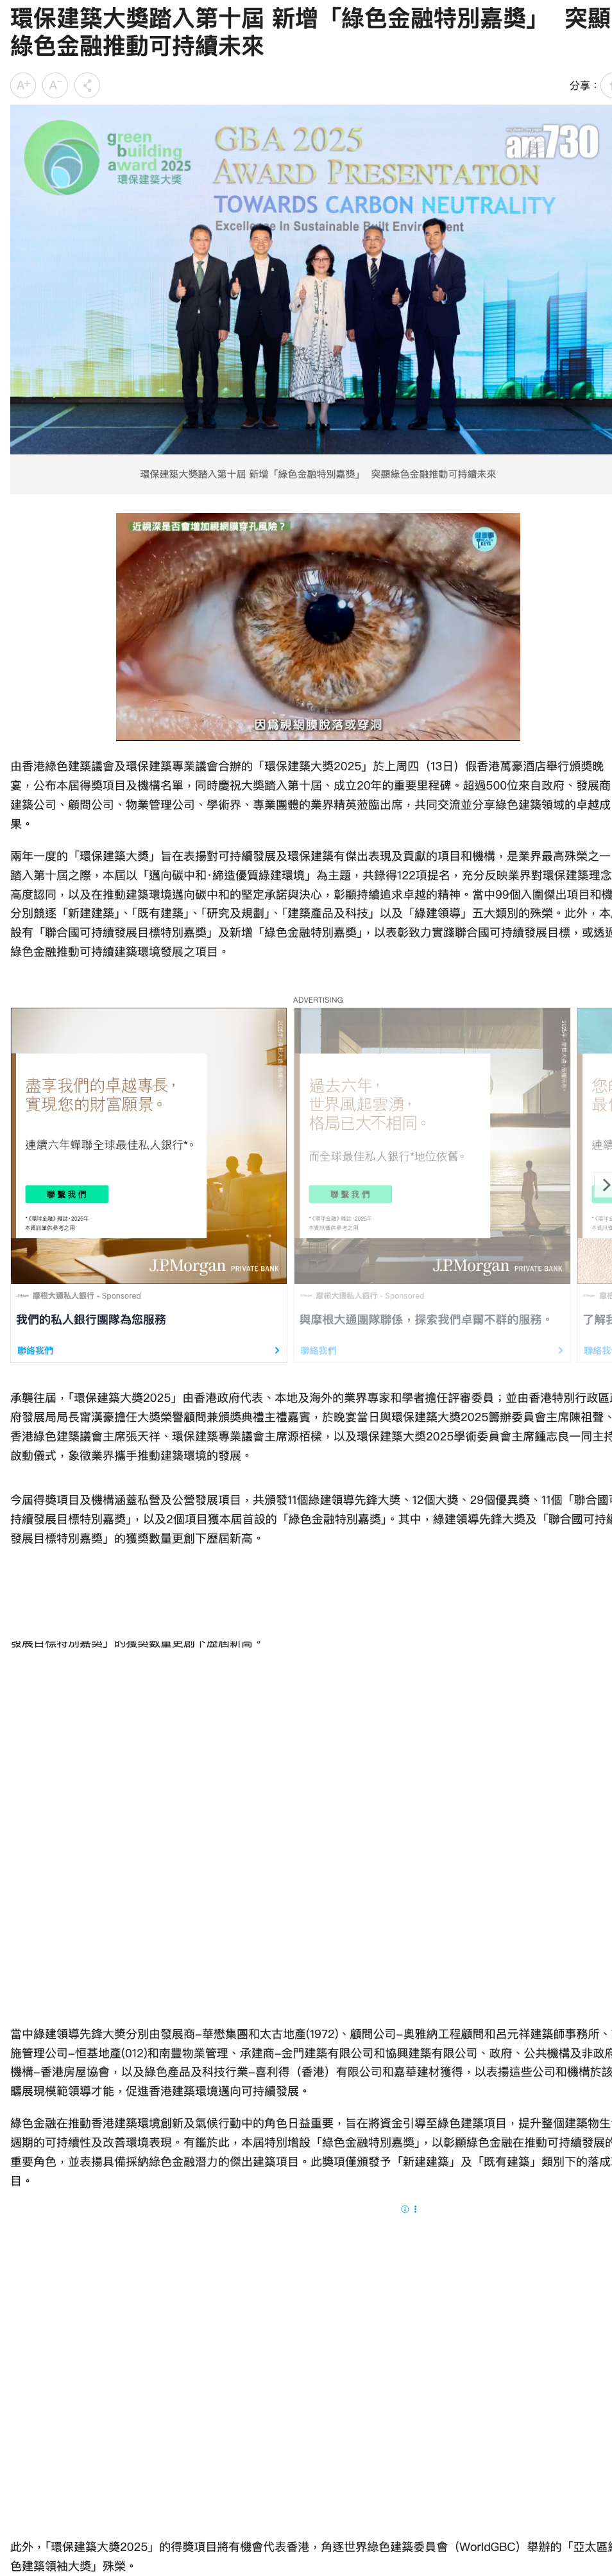Increase article font size with A+ button
This screenshot has width=612, height=2576.
pyautogui.click(x=23, y=86)
